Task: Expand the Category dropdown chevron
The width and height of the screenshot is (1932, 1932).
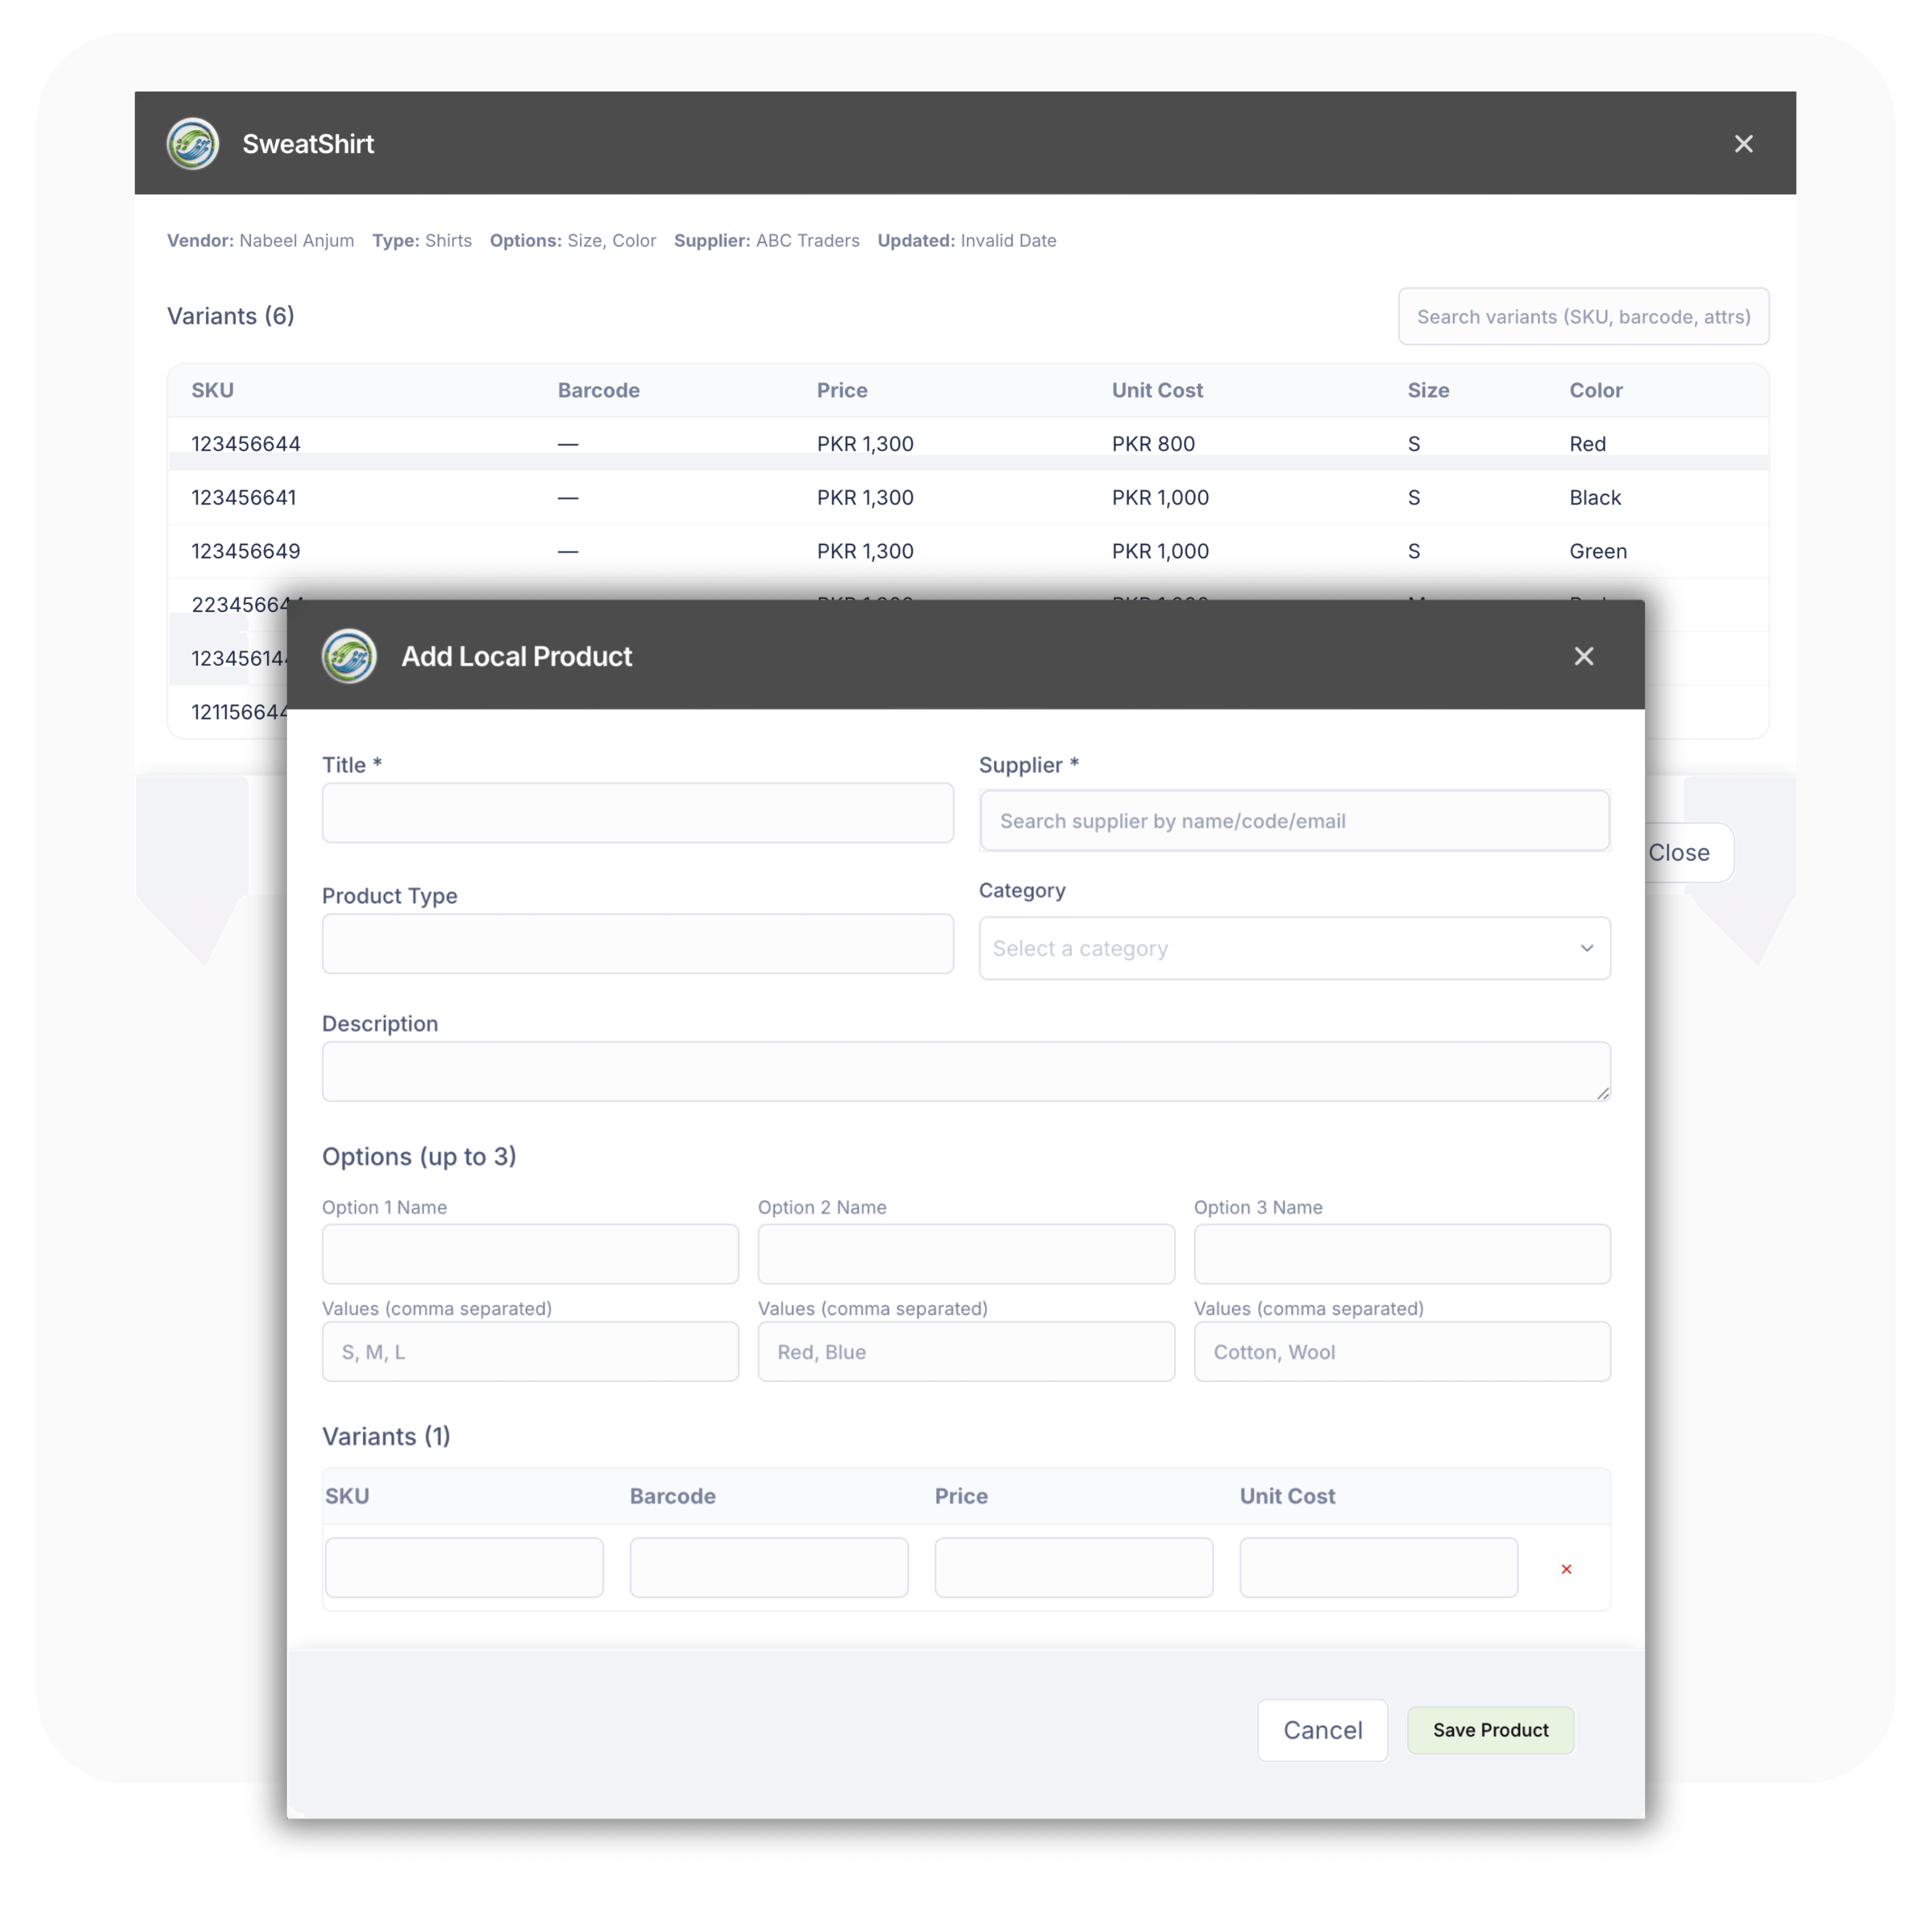Action: point(1586,948)
